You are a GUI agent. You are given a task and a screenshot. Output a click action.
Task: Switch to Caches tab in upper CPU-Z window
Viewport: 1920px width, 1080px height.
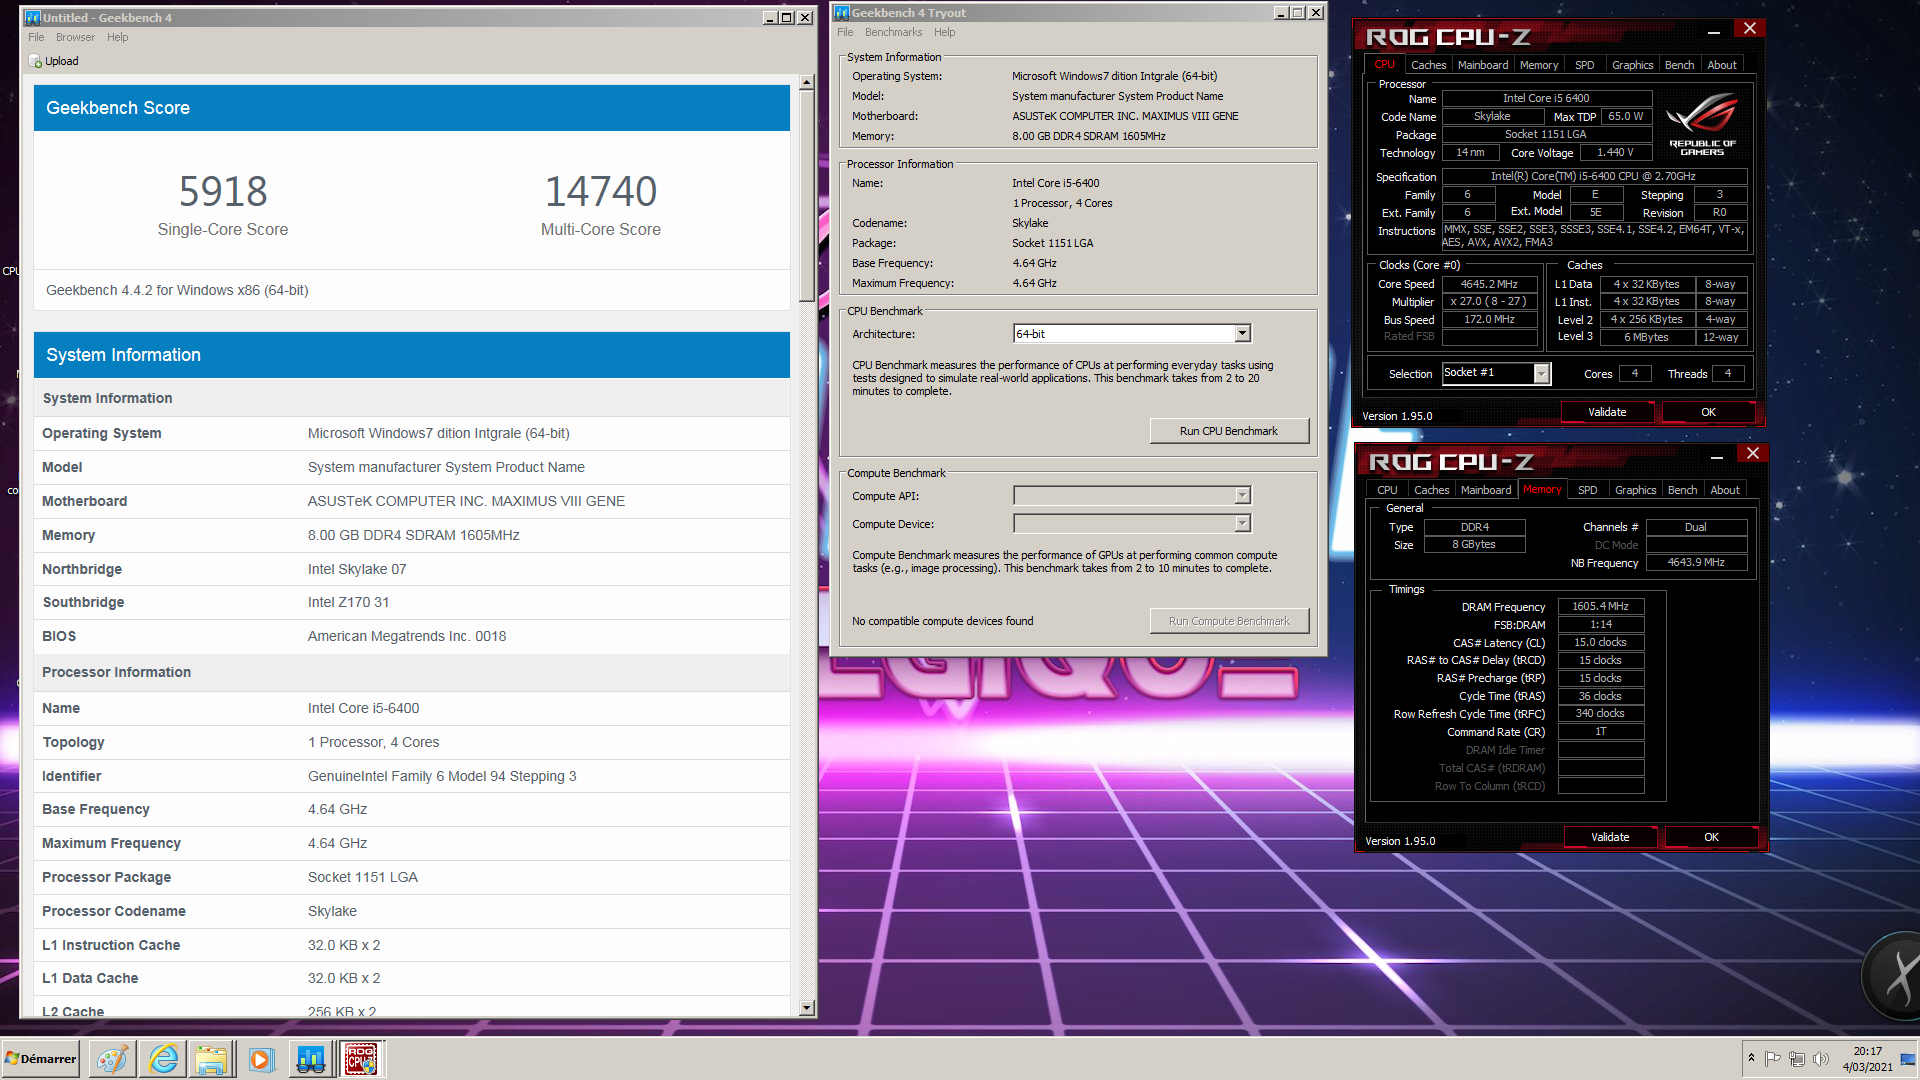click(1428, 65)
